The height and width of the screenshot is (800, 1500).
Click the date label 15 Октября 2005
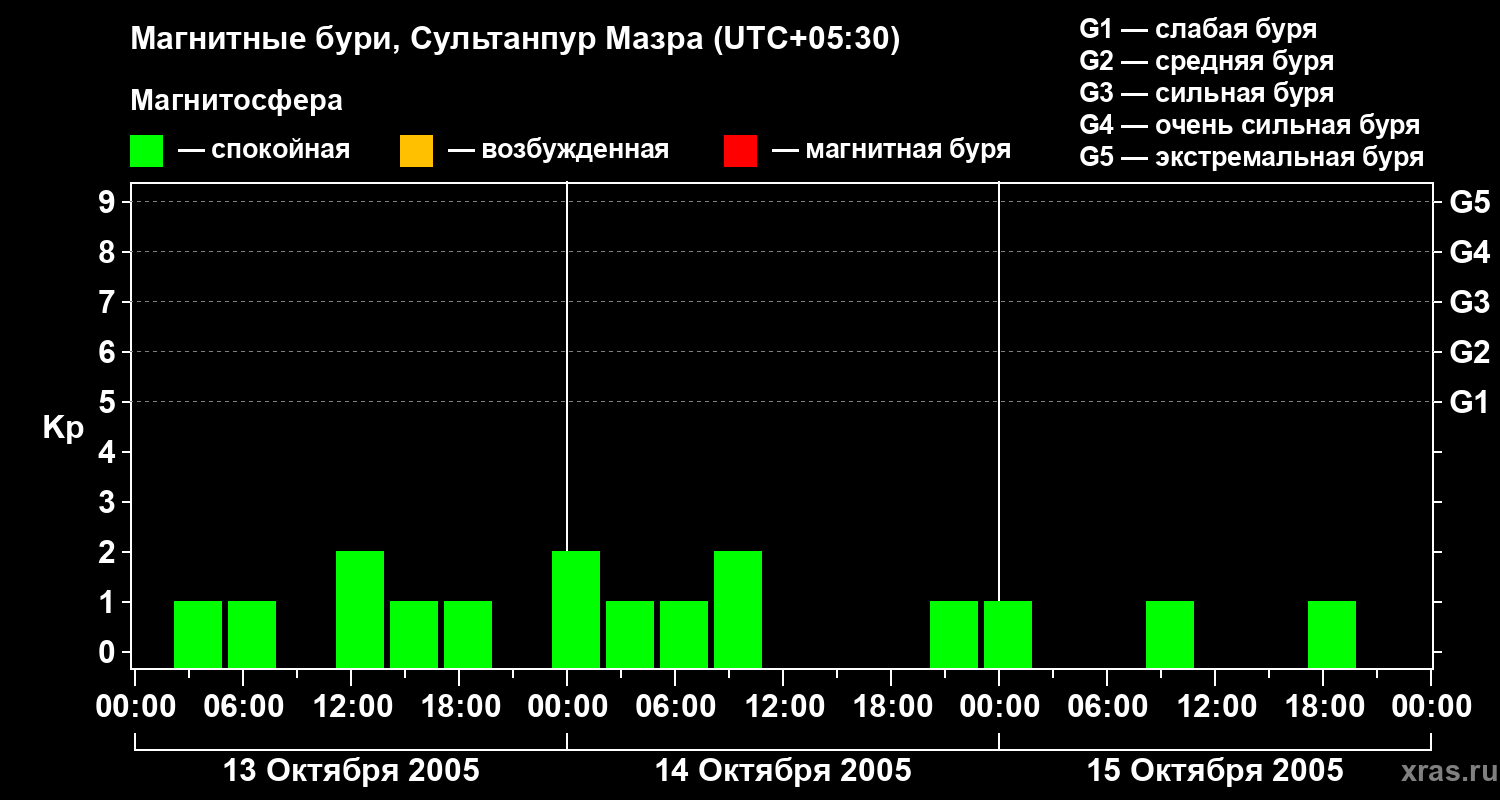point(1215,771)
